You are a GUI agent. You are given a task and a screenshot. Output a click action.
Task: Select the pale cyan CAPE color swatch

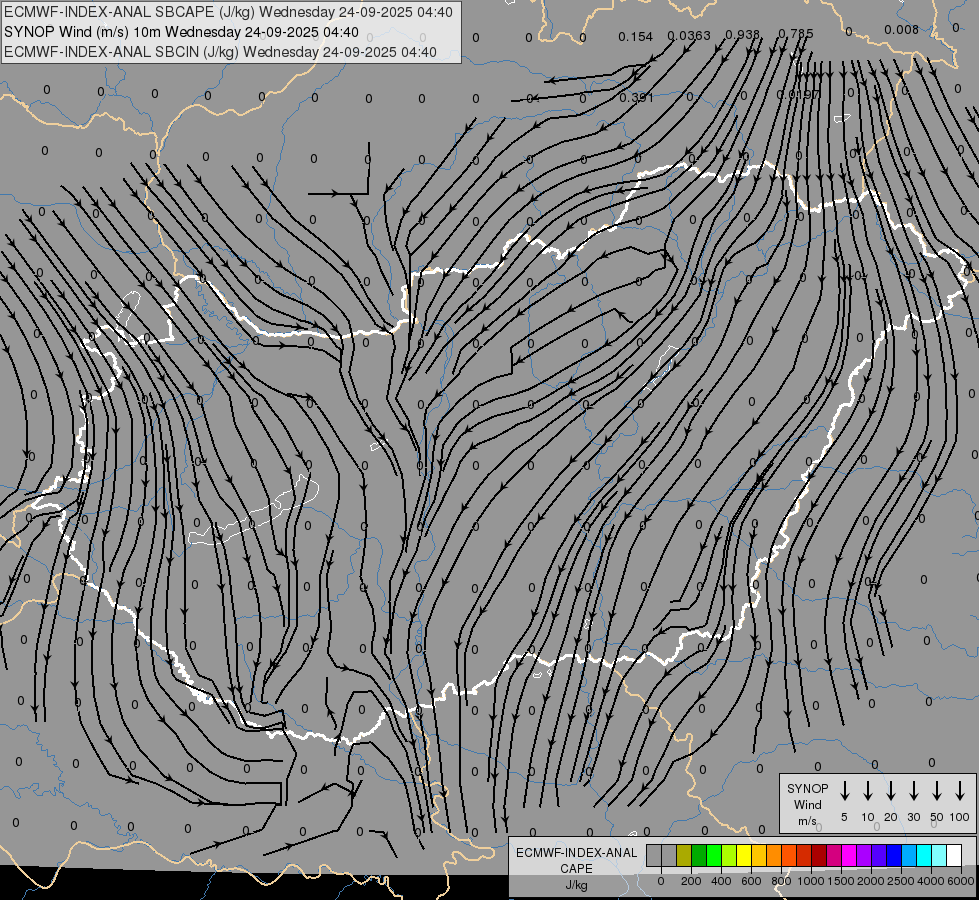(x=938, y=855)
